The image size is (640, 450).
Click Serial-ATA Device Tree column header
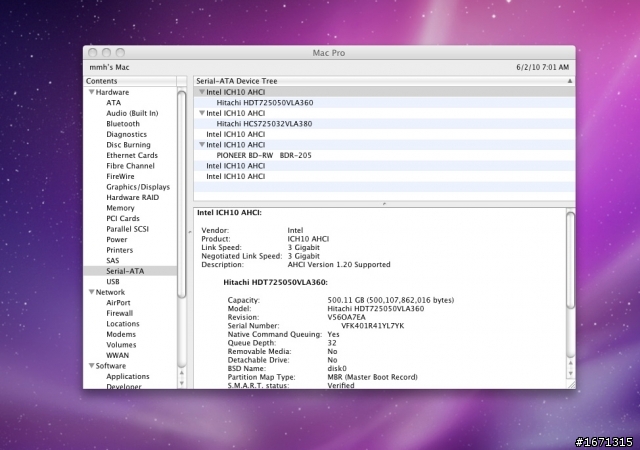click(x=384, y=81)
